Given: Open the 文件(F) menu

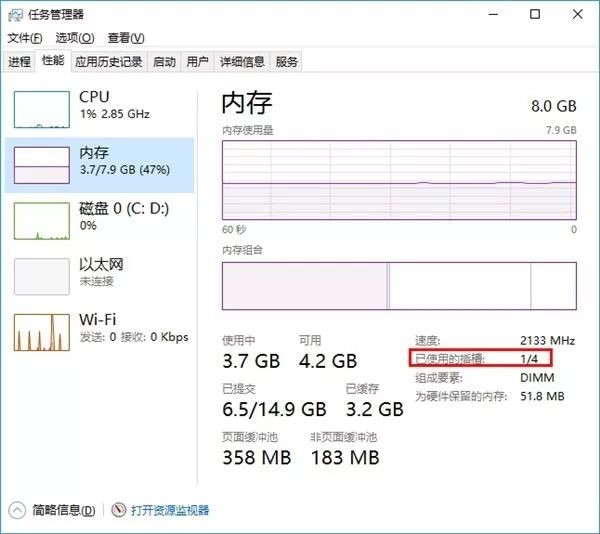Looking at the screenshot, I should tap(25, 38).
